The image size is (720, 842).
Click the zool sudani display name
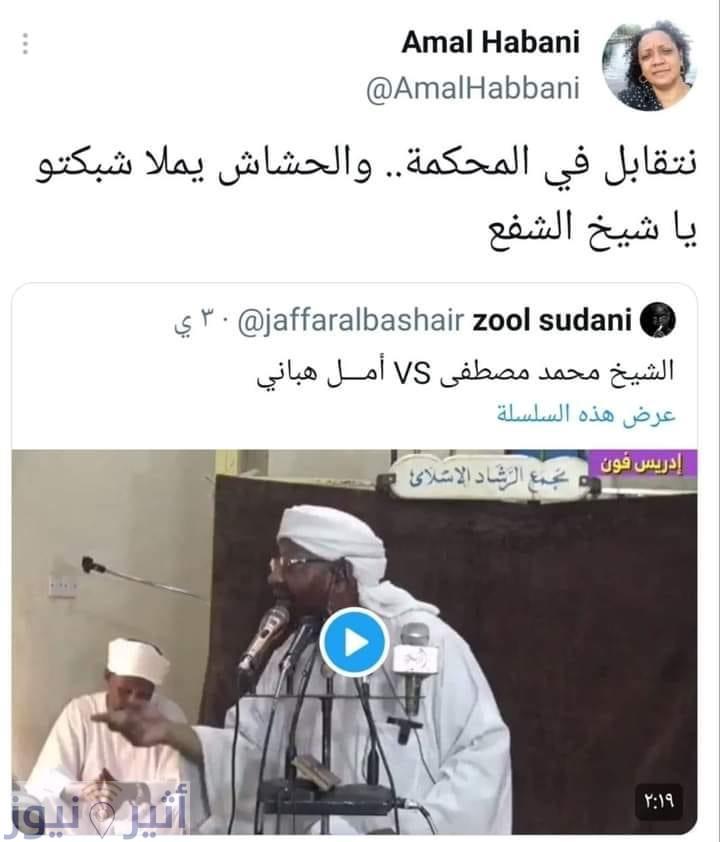pyautogui.click(x=552, y=320)
